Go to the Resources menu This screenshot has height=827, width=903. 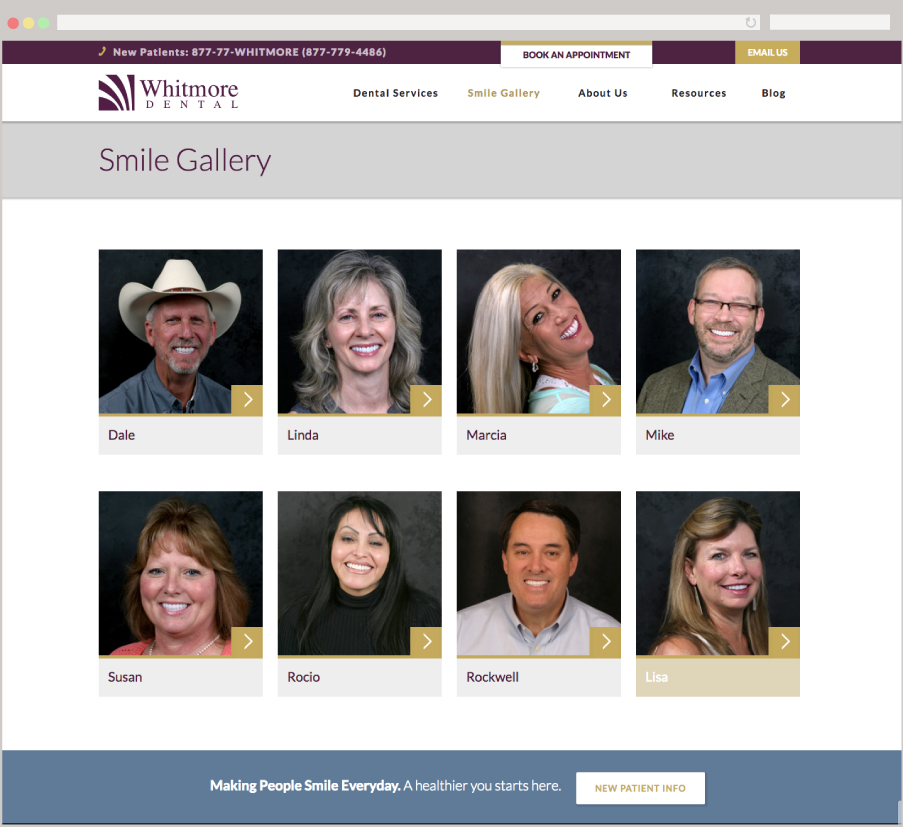coord(699,93)
